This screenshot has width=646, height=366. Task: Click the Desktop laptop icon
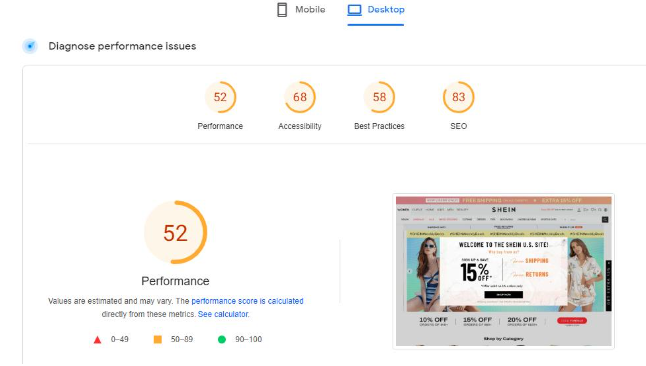point(354,9)
